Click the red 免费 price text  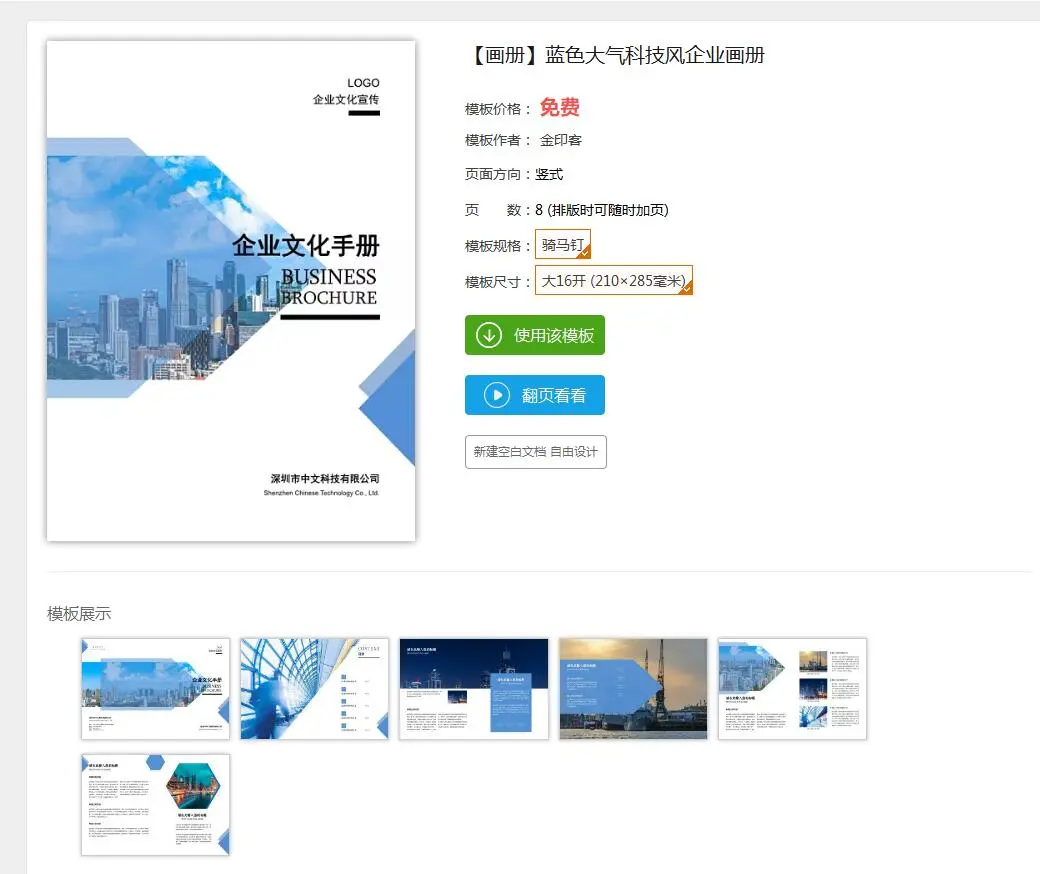(560, 107)
